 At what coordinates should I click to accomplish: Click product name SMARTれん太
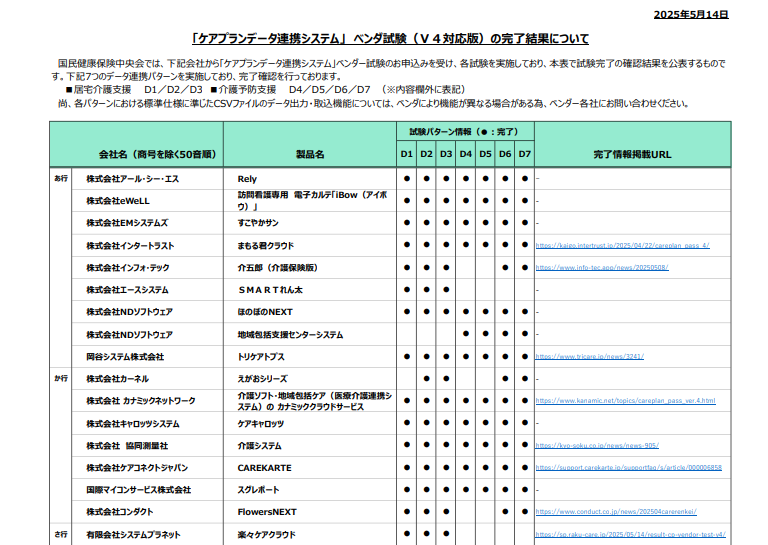point(270,290)
